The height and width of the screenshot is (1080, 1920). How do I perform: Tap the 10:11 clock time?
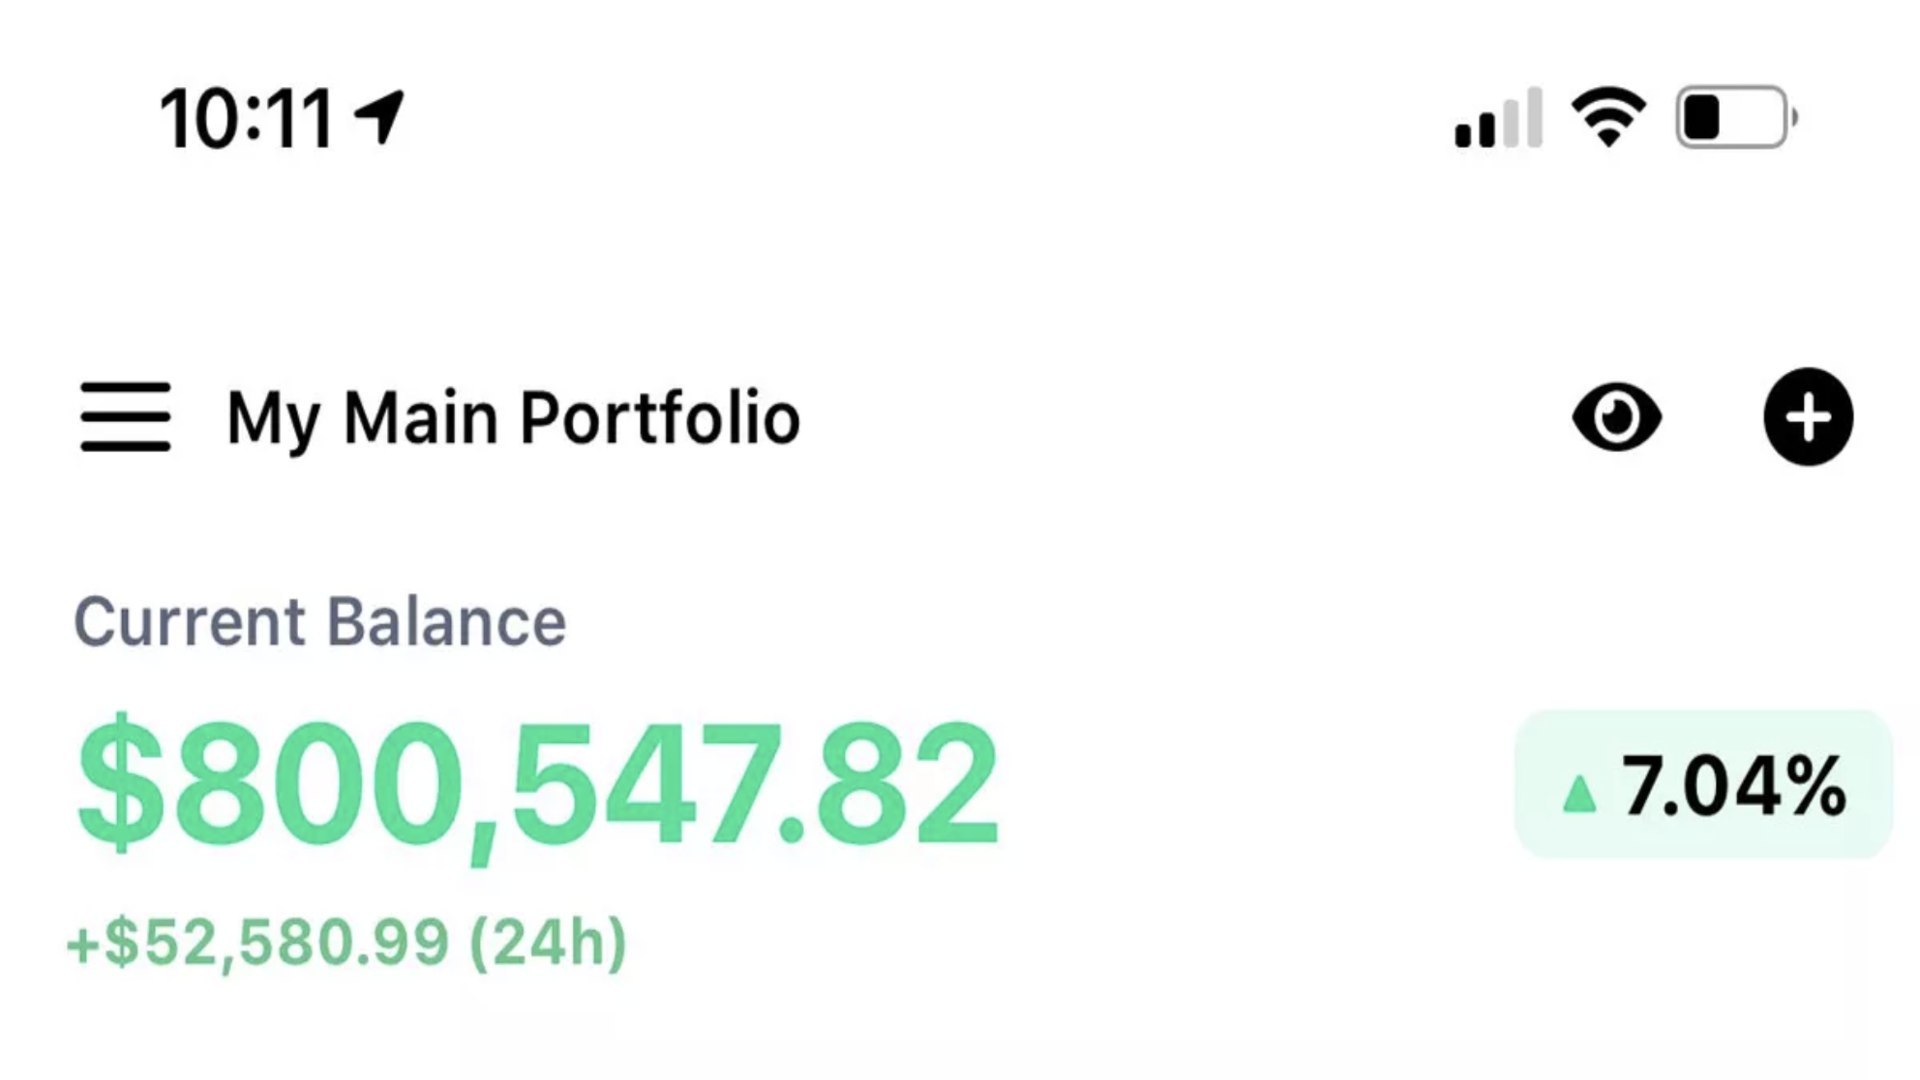tap(246, 119)
